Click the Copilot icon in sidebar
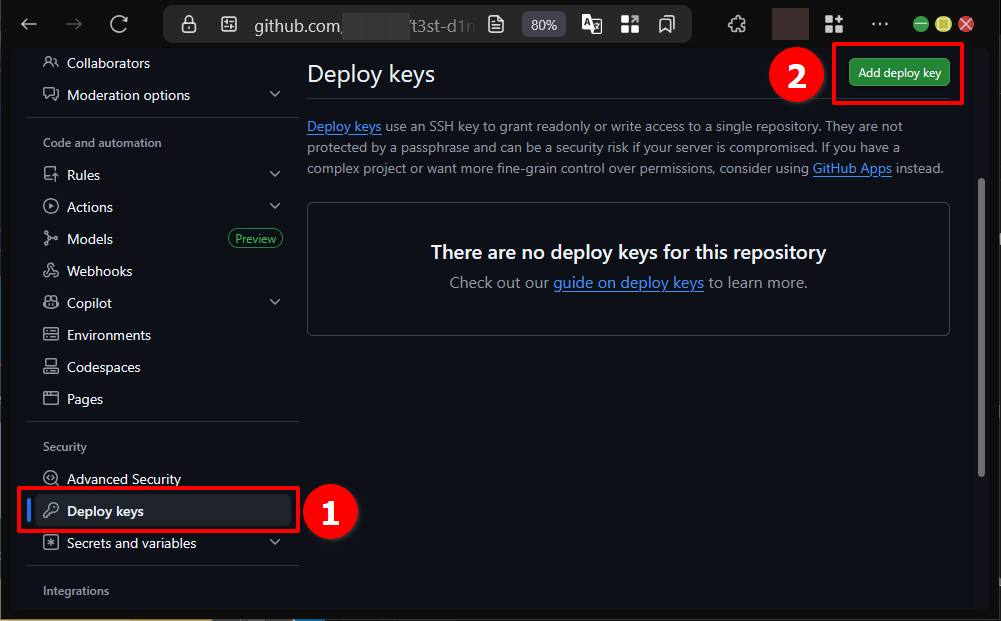The height and width of the screenshot is (621, 1001). pyautogui.click(x=51, y=303)
